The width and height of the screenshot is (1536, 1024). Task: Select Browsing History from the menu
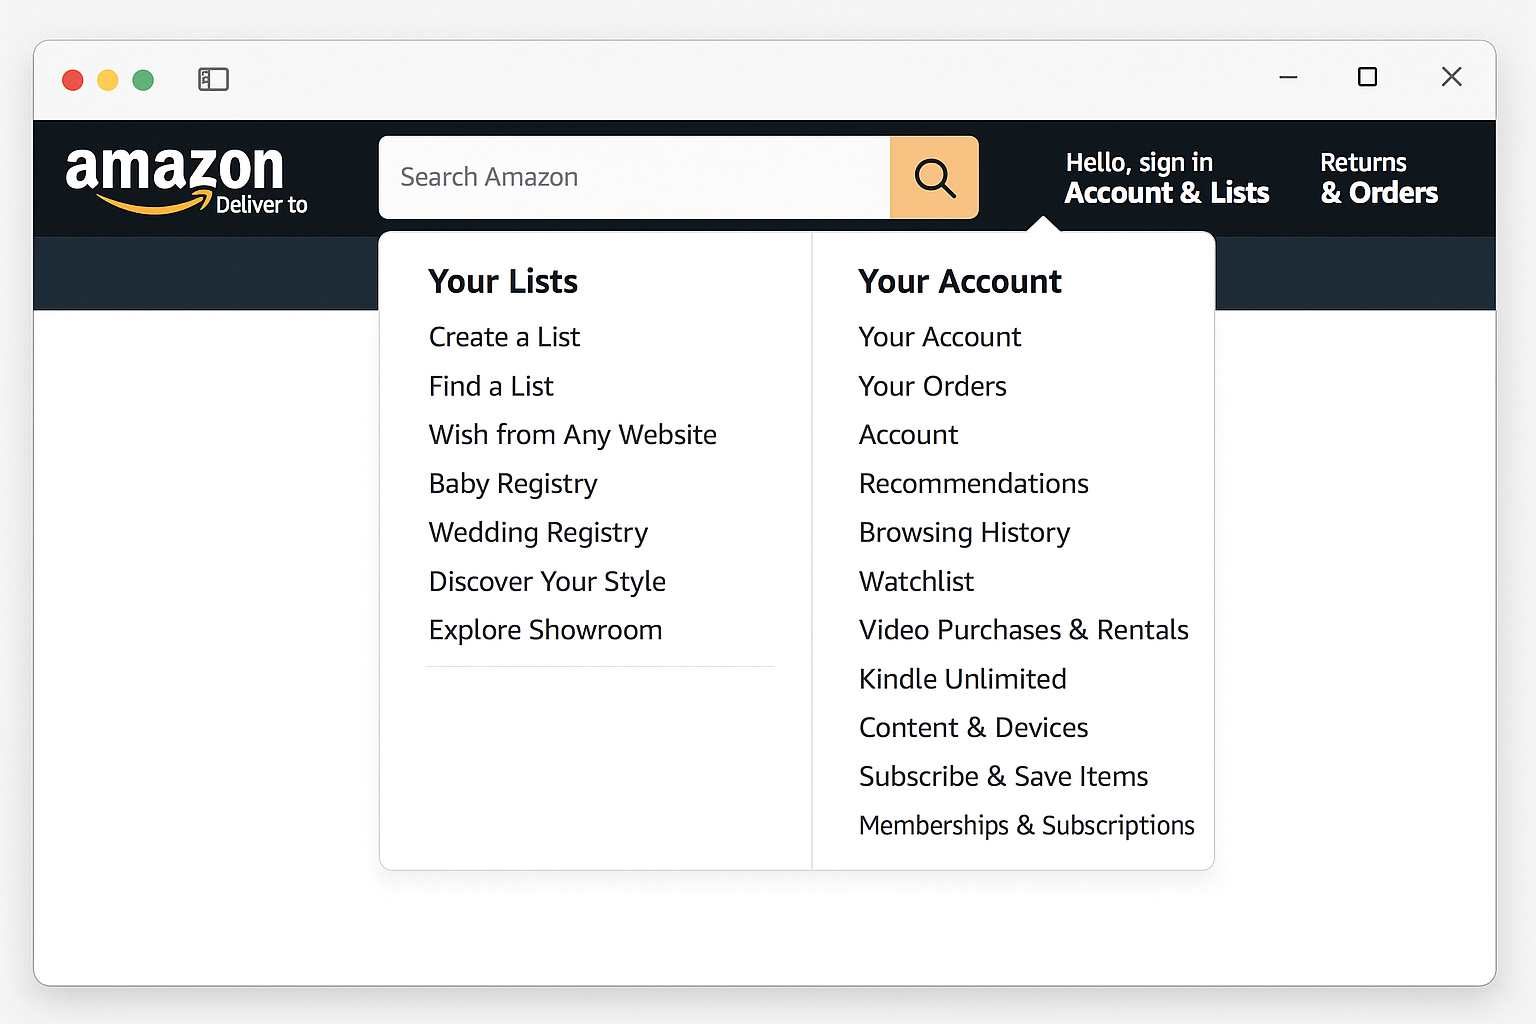963,532
